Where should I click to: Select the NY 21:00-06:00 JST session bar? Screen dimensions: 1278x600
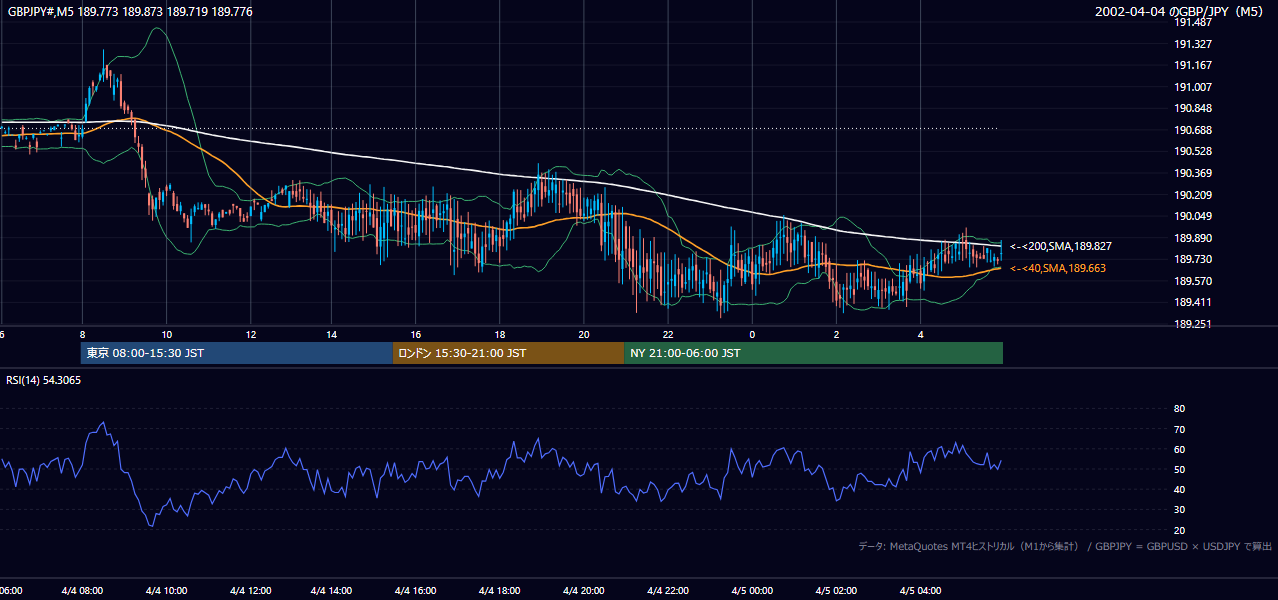click(813, 353)
